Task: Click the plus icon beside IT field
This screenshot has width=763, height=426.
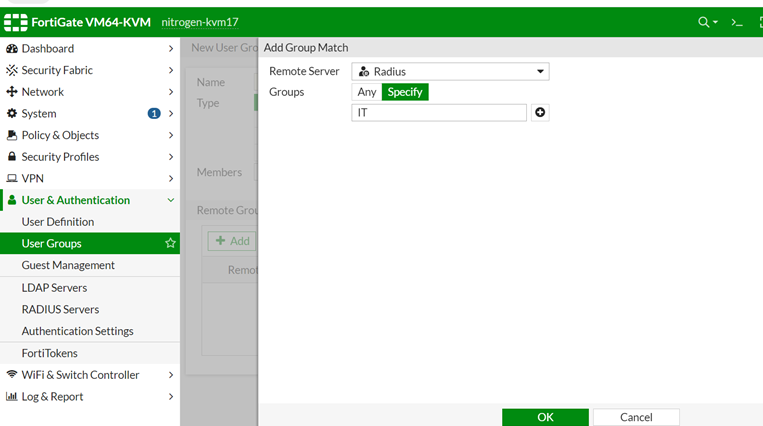Action: pos(540,113)
